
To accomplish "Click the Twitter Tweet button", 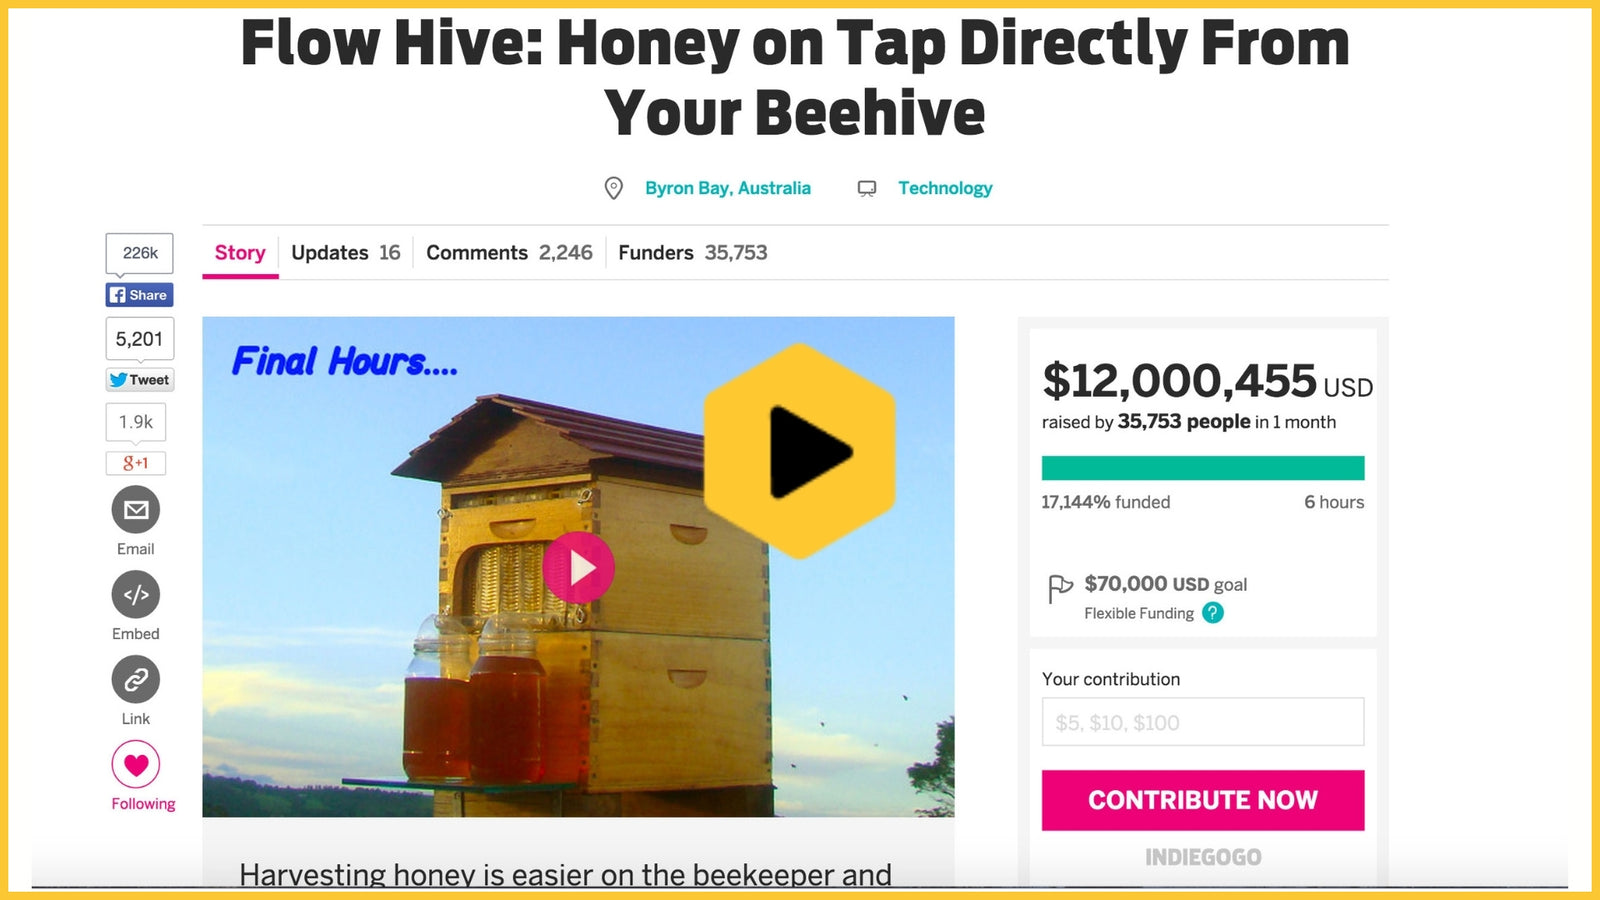I will [140, 380].
